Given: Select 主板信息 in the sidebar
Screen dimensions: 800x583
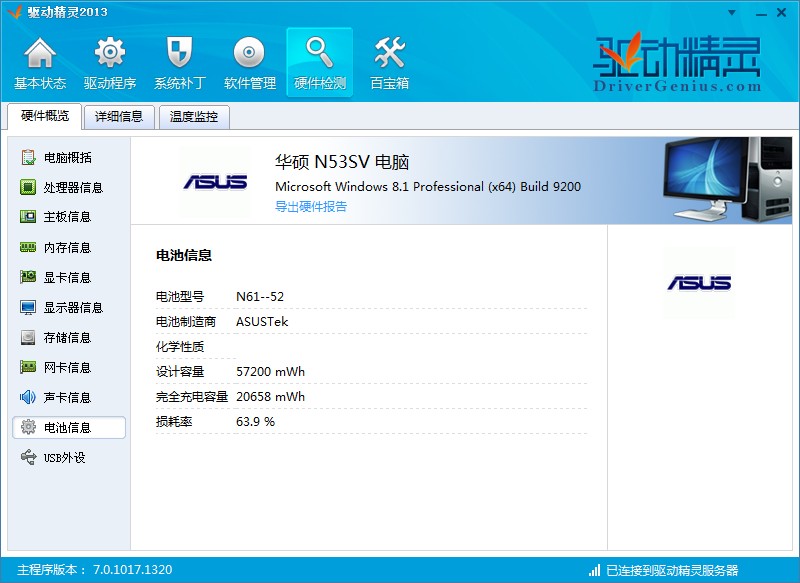Looking at the screenshot, I should pyautogui.click(x=69, y=217).
